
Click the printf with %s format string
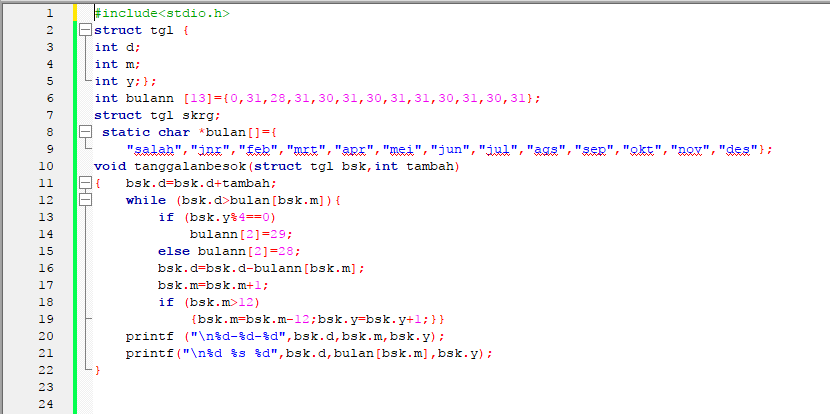click(x=309, y=353)
